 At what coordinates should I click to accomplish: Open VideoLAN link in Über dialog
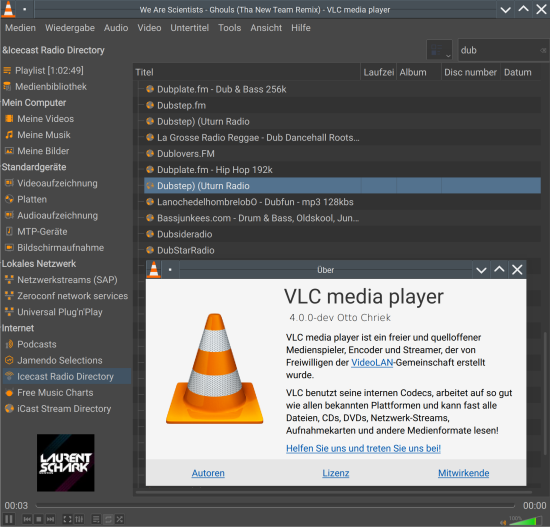[372, 363]
